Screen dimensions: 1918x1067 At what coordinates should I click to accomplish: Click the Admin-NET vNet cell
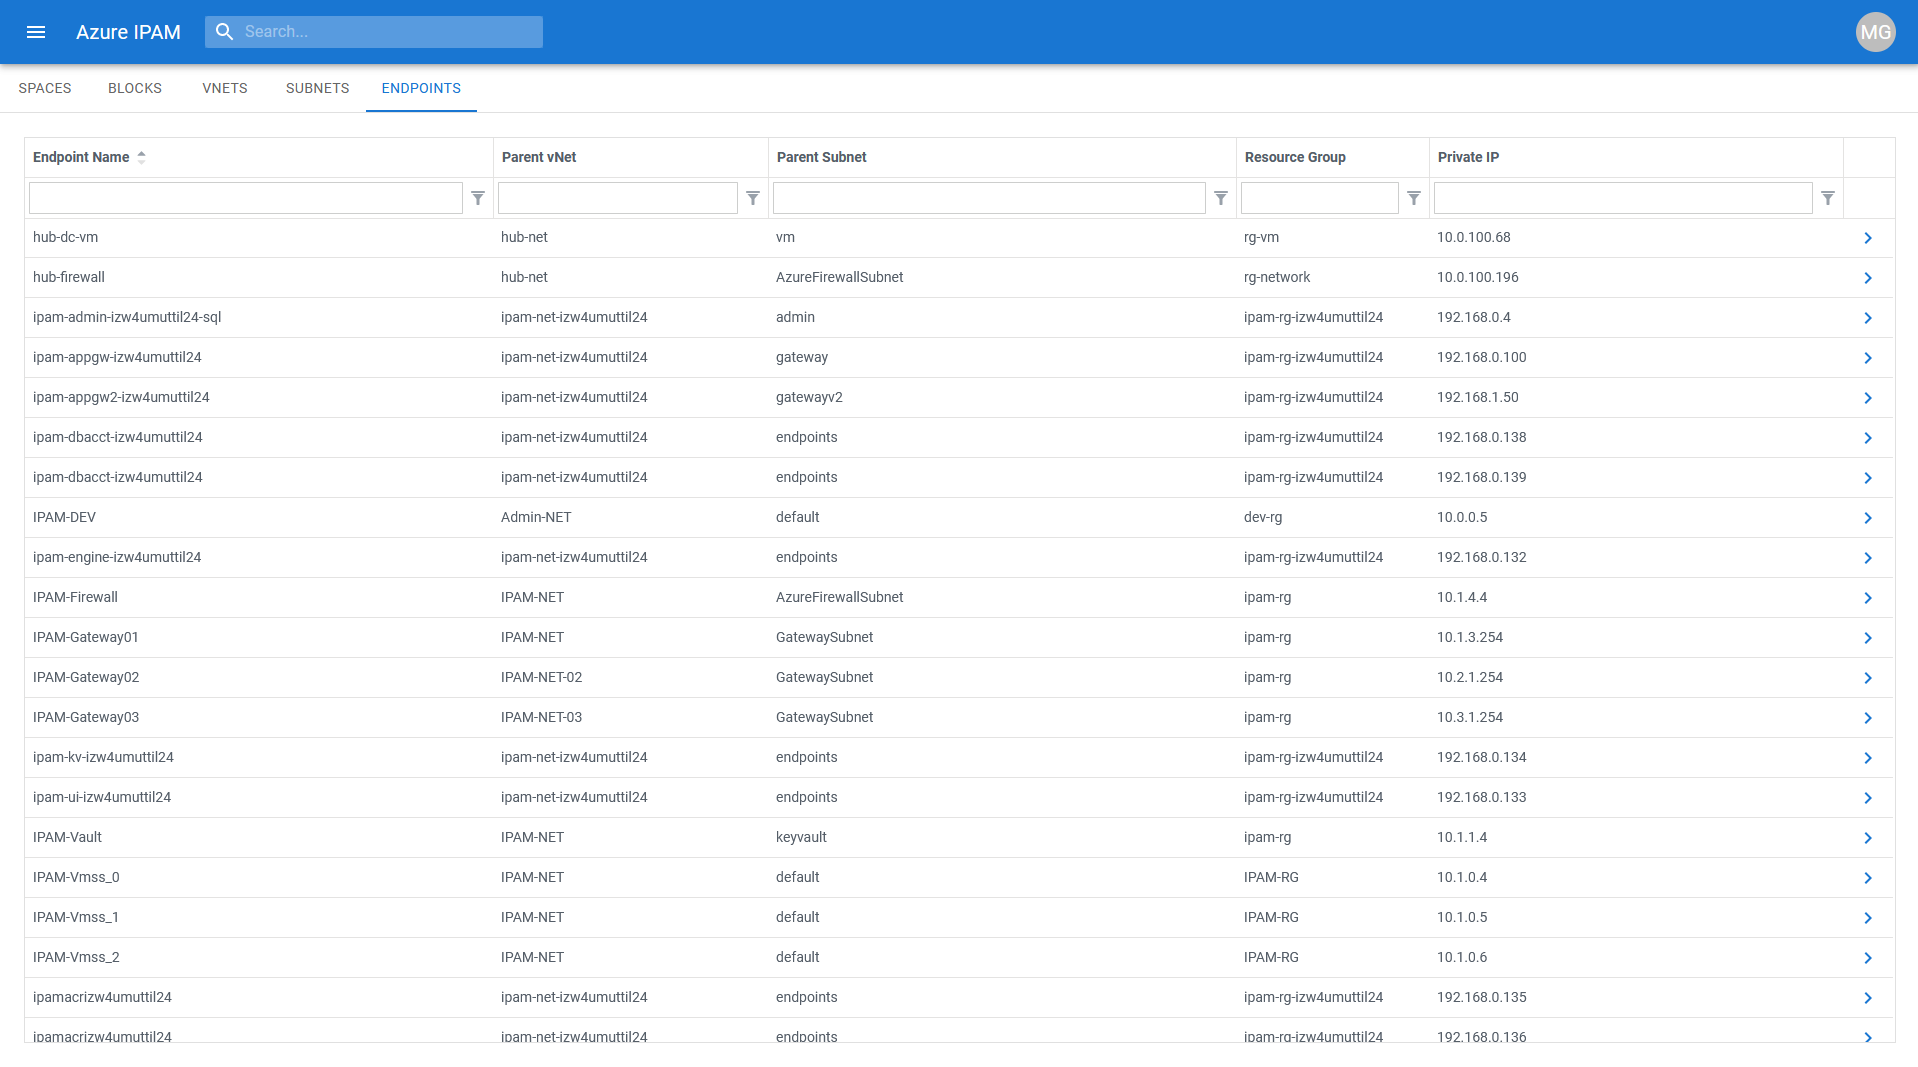tap(536, 517)
